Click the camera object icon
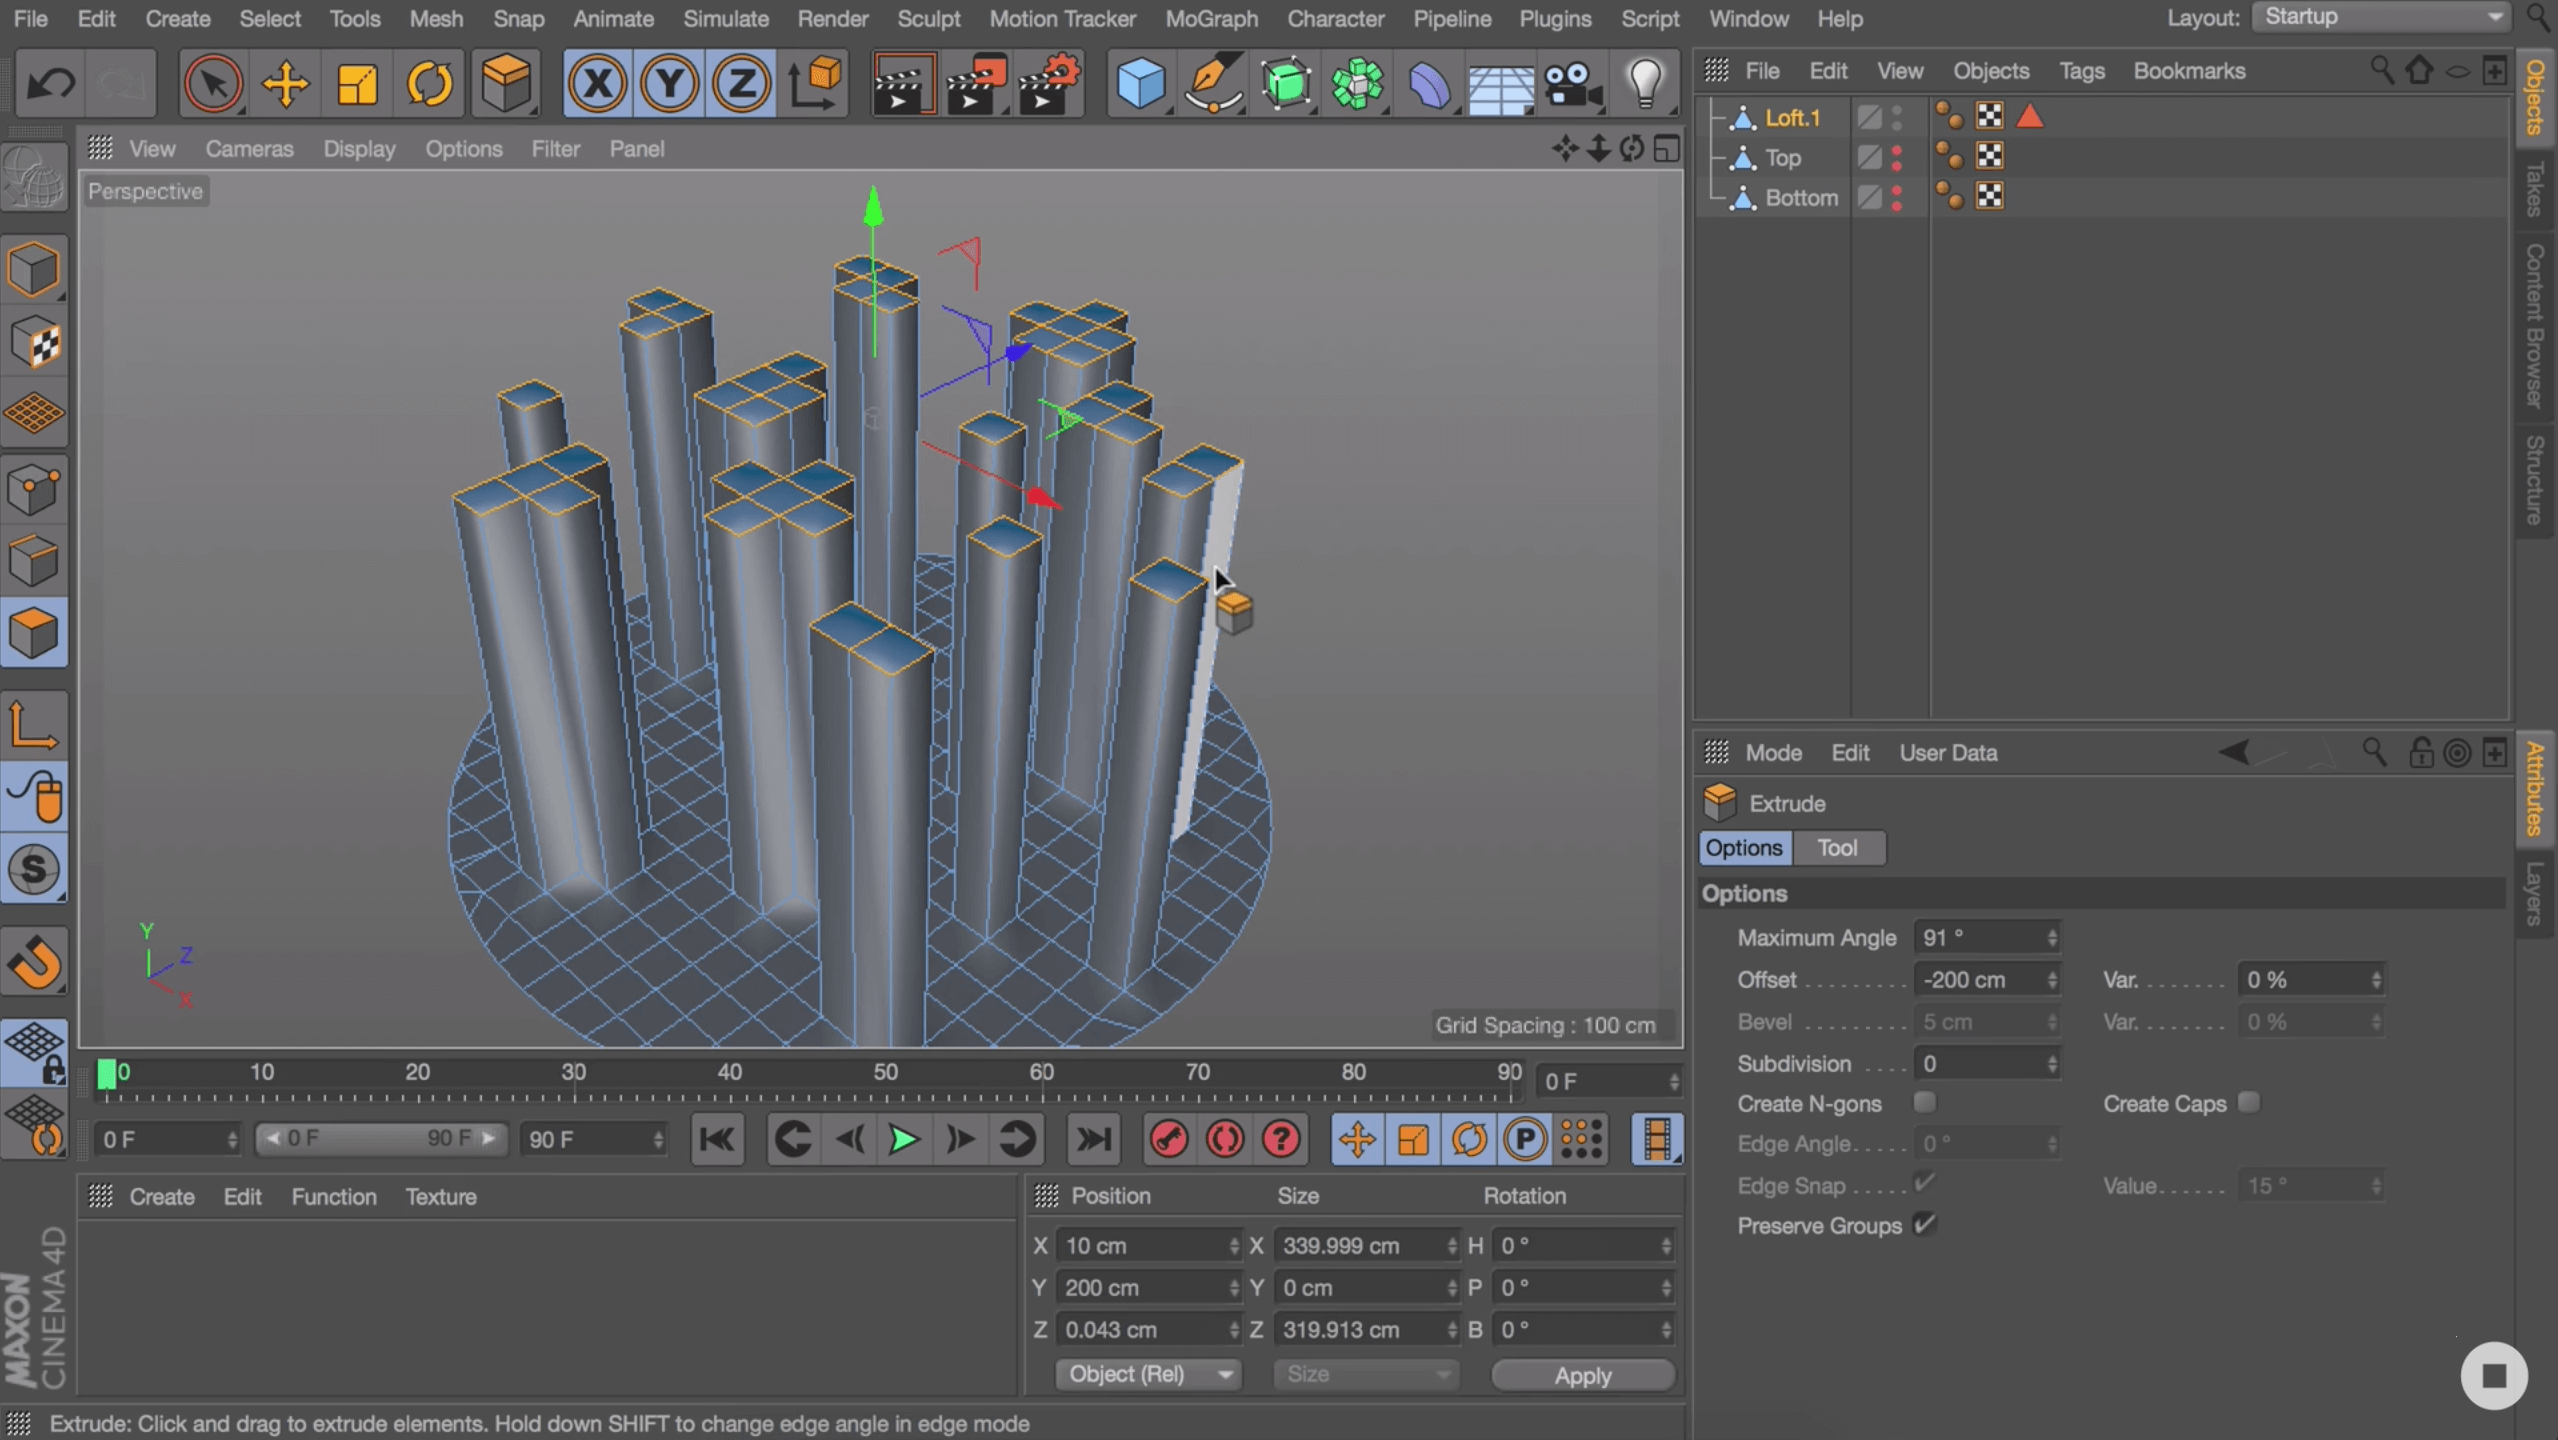The width and height of the screenshot is (2558, 1440). [1572, 83]
